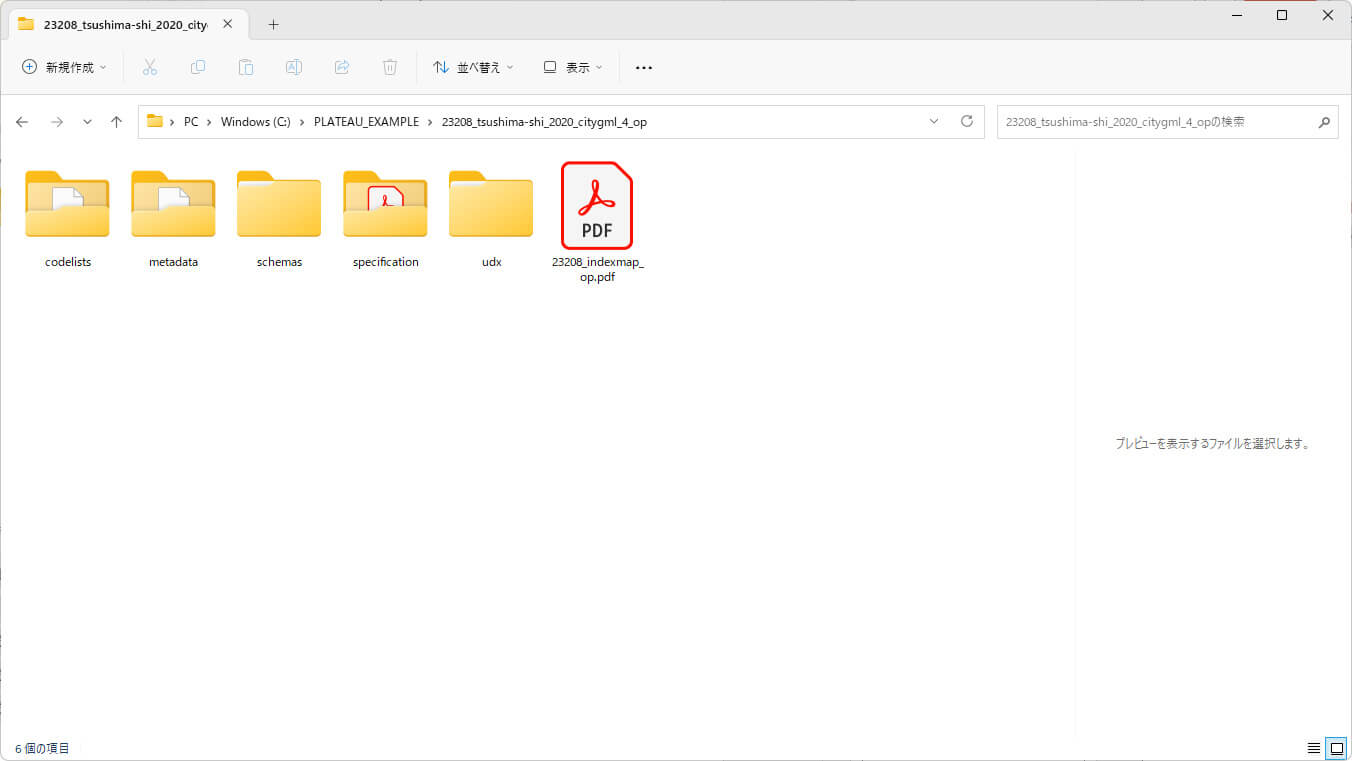Click the specification folder name label
The width and height of the screenshot is (1352, 761).
[386, 262]
